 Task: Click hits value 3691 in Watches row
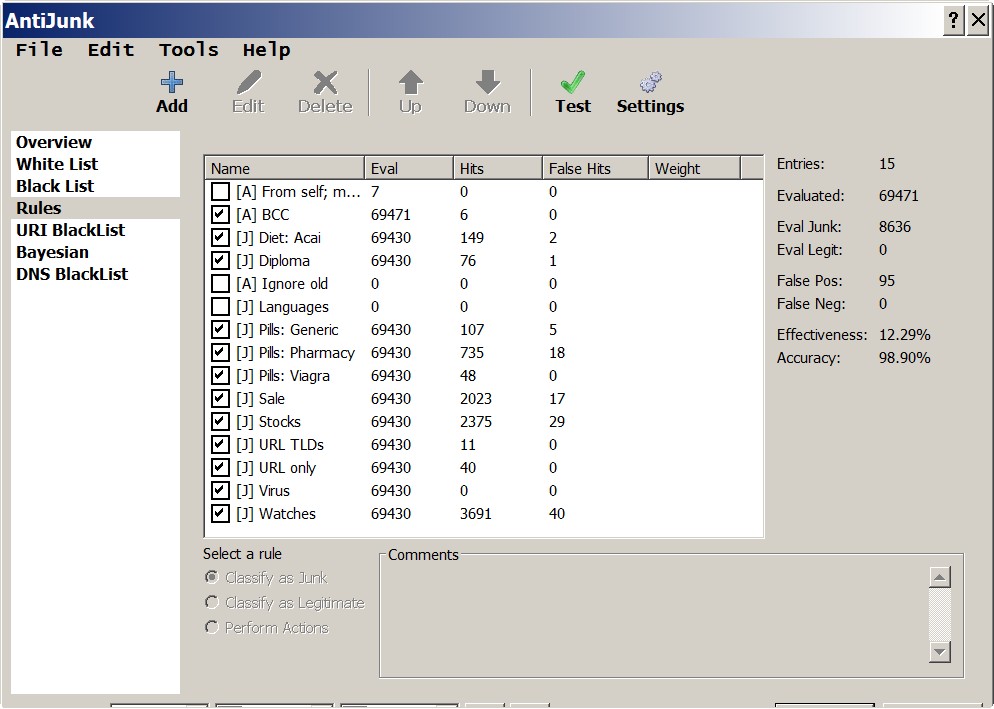(x=475, y=514)
